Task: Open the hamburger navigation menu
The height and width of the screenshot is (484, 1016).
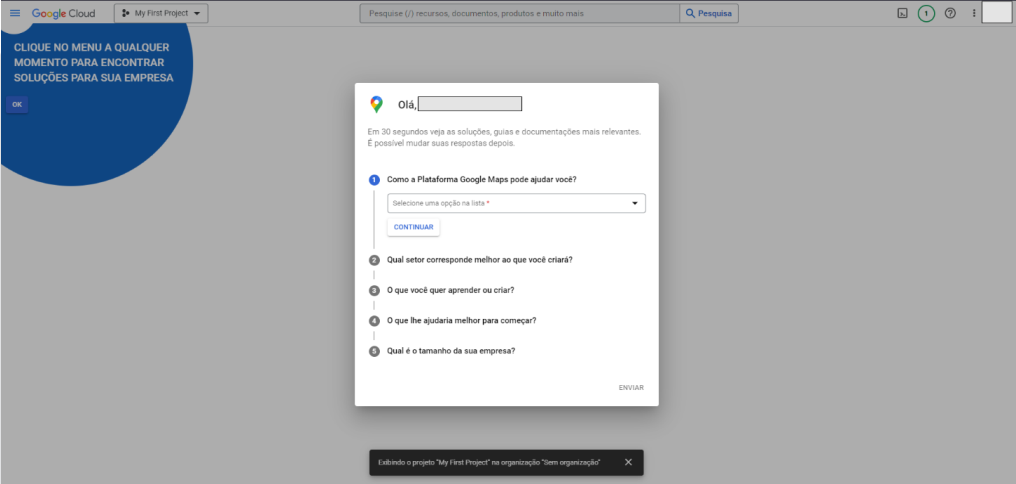Action: (15, 13)
